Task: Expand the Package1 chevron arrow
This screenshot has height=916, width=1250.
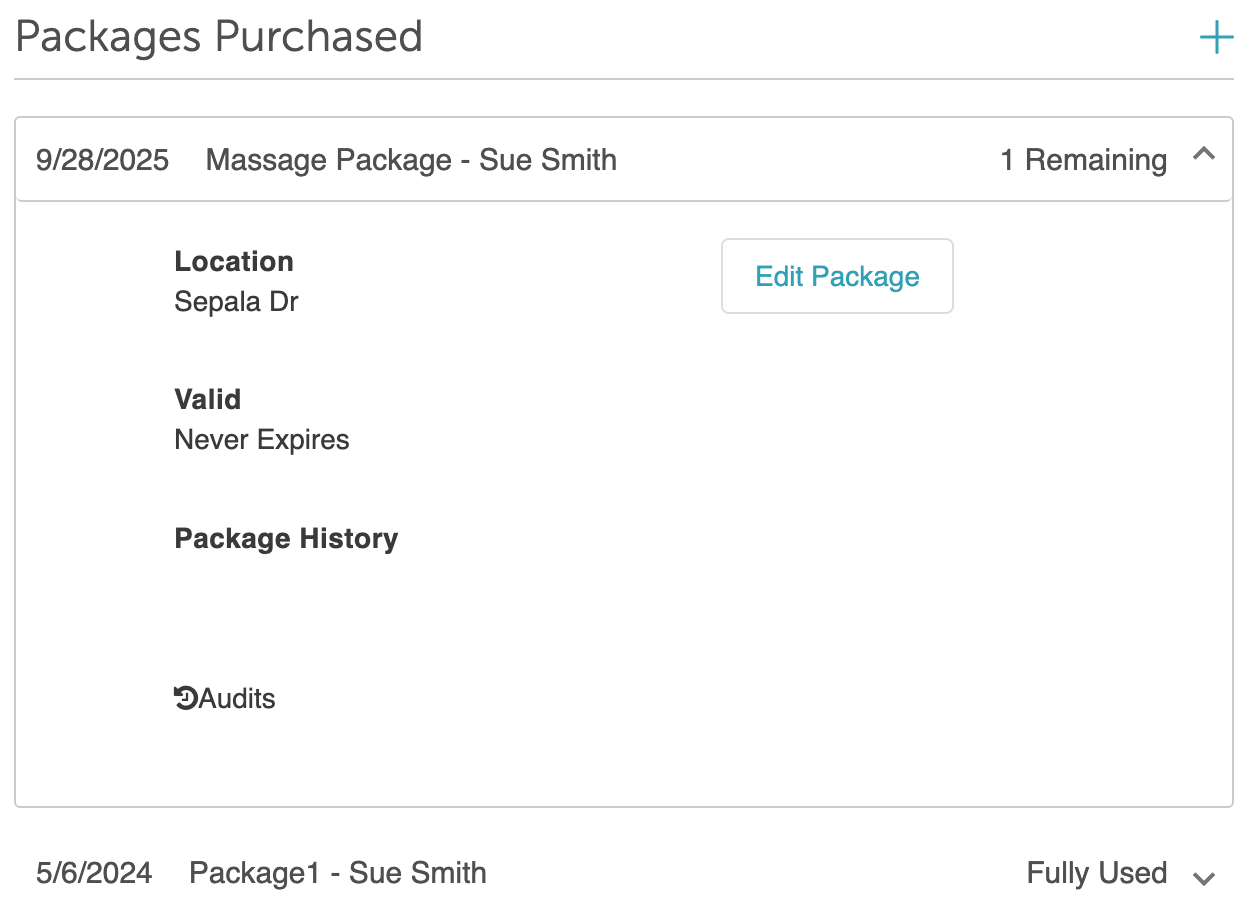Action: 1204,877
